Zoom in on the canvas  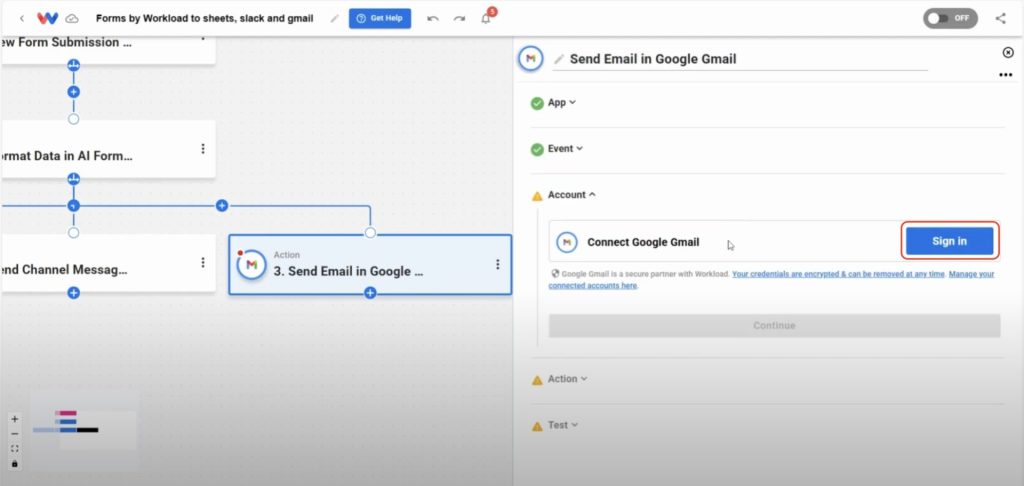15,419
